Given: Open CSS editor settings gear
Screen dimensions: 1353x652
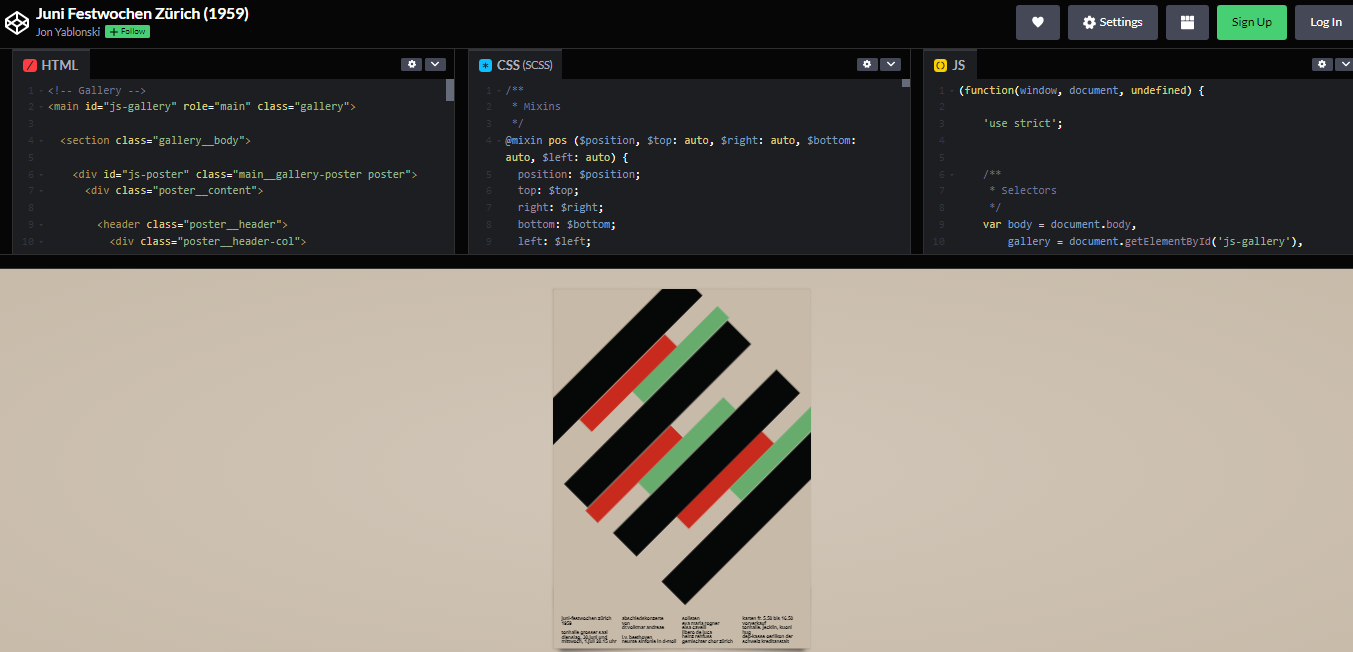Looking at the screenshot, I should [867, 64].
